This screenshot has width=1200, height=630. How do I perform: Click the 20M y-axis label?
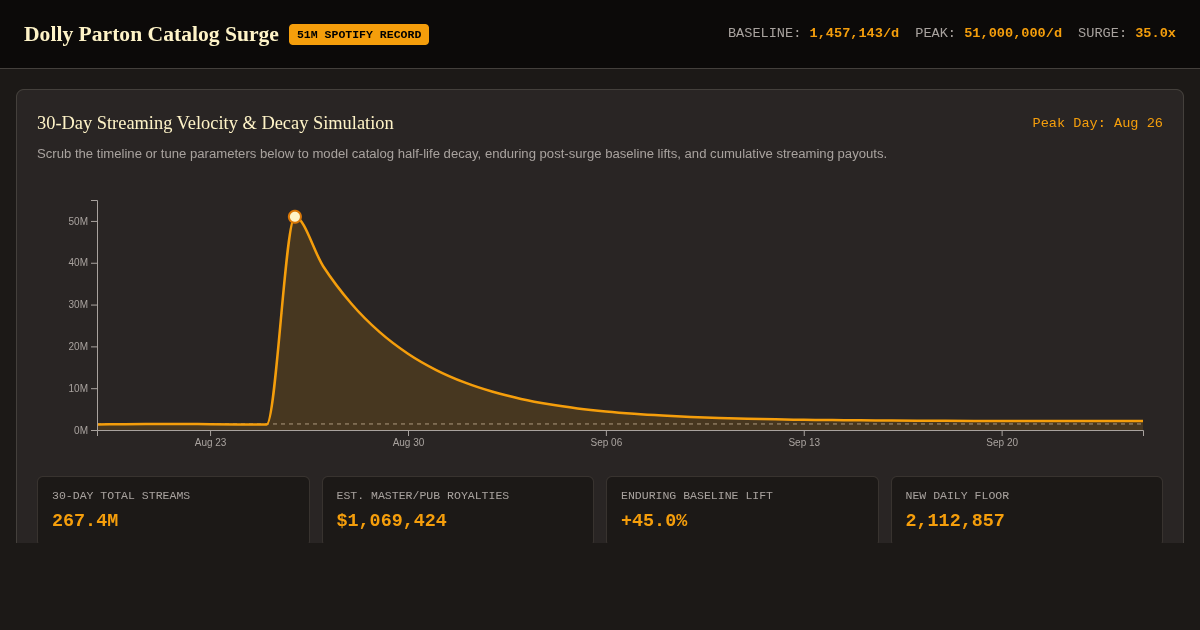point(78,347)
